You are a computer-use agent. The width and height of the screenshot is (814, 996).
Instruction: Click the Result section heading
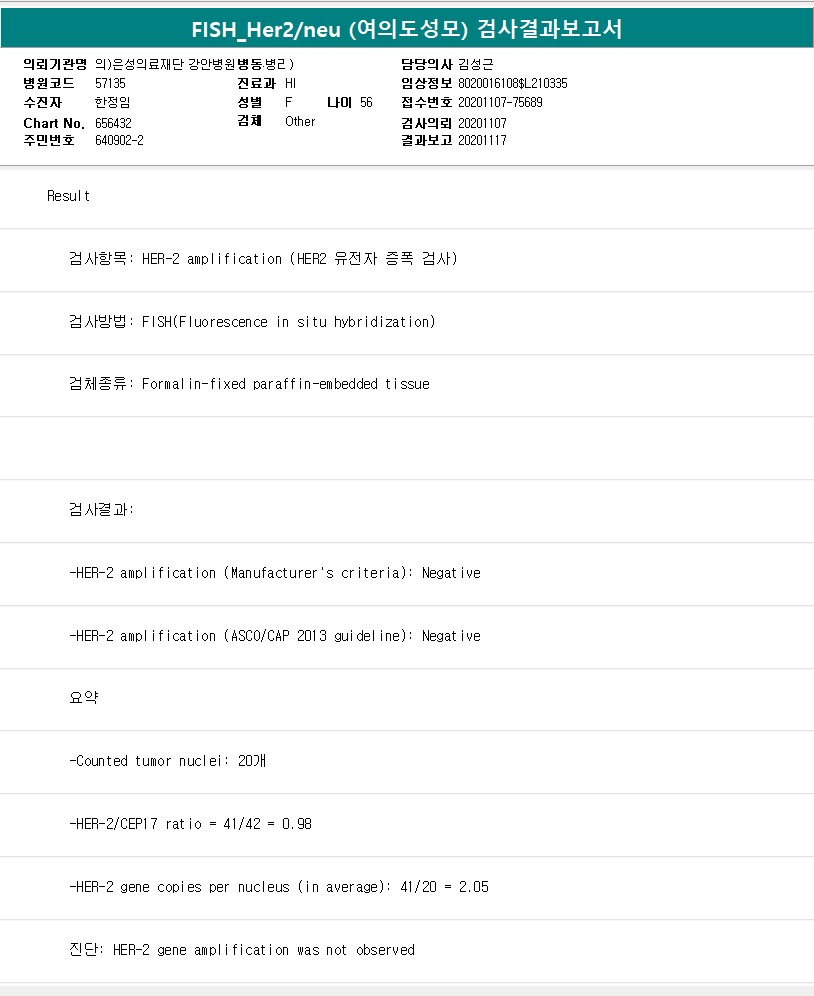[x=69, y=196]
